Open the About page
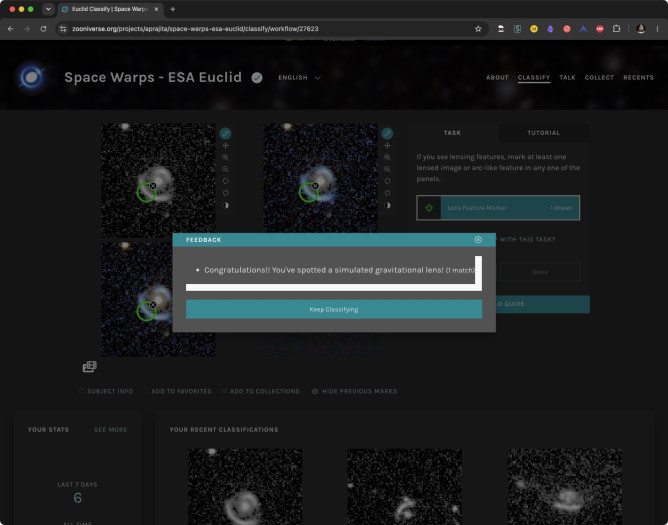This screenshot has width=668, height=525. click(x=497, y=78)
